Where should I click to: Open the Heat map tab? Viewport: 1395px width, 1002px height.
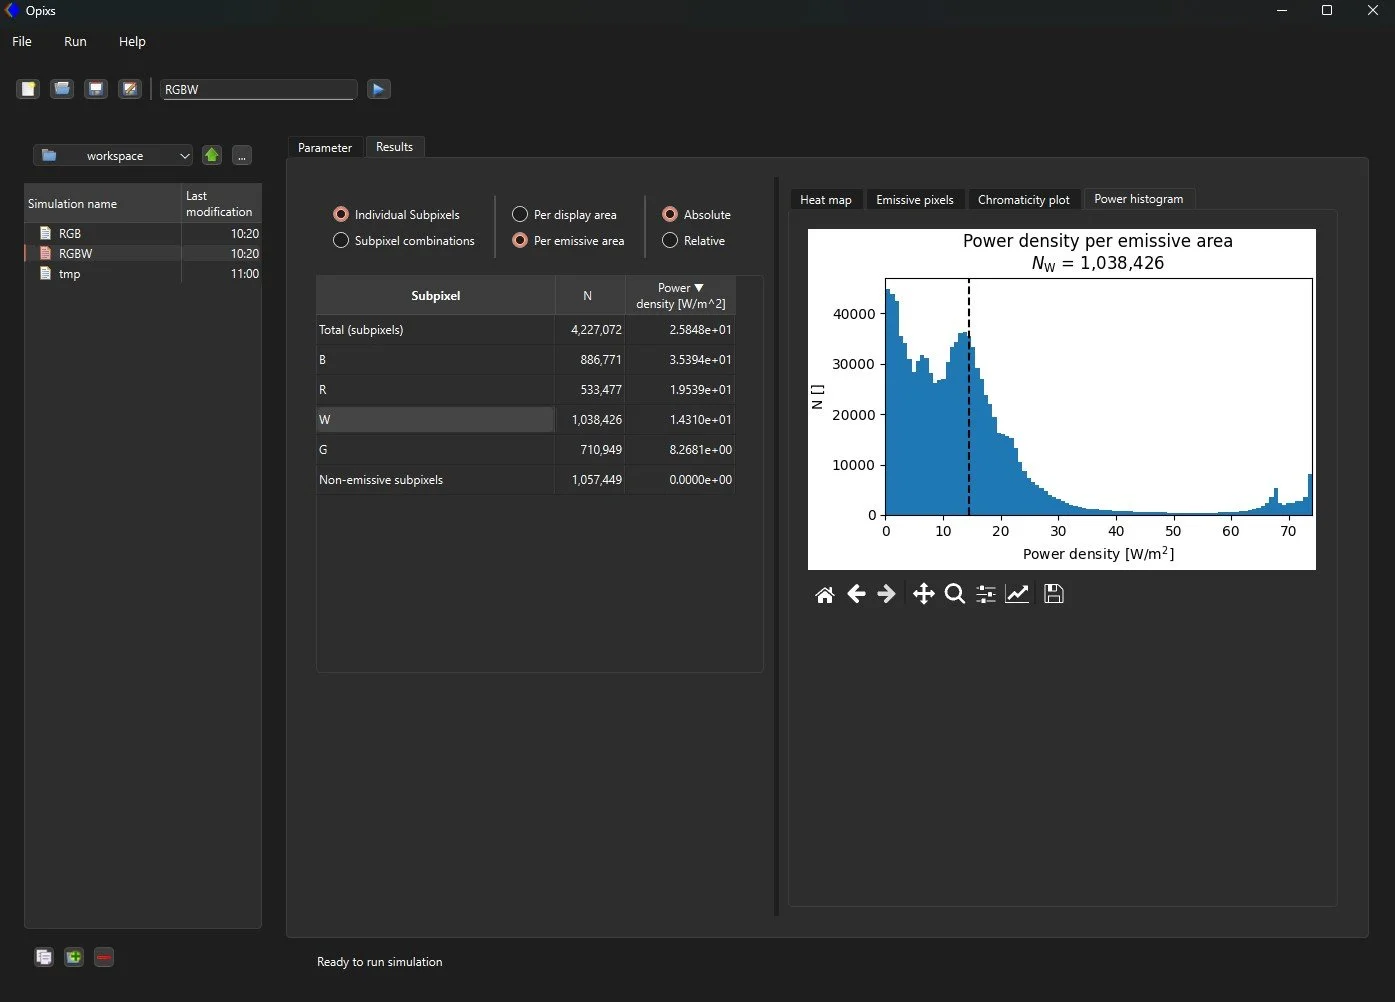(825, 199)
